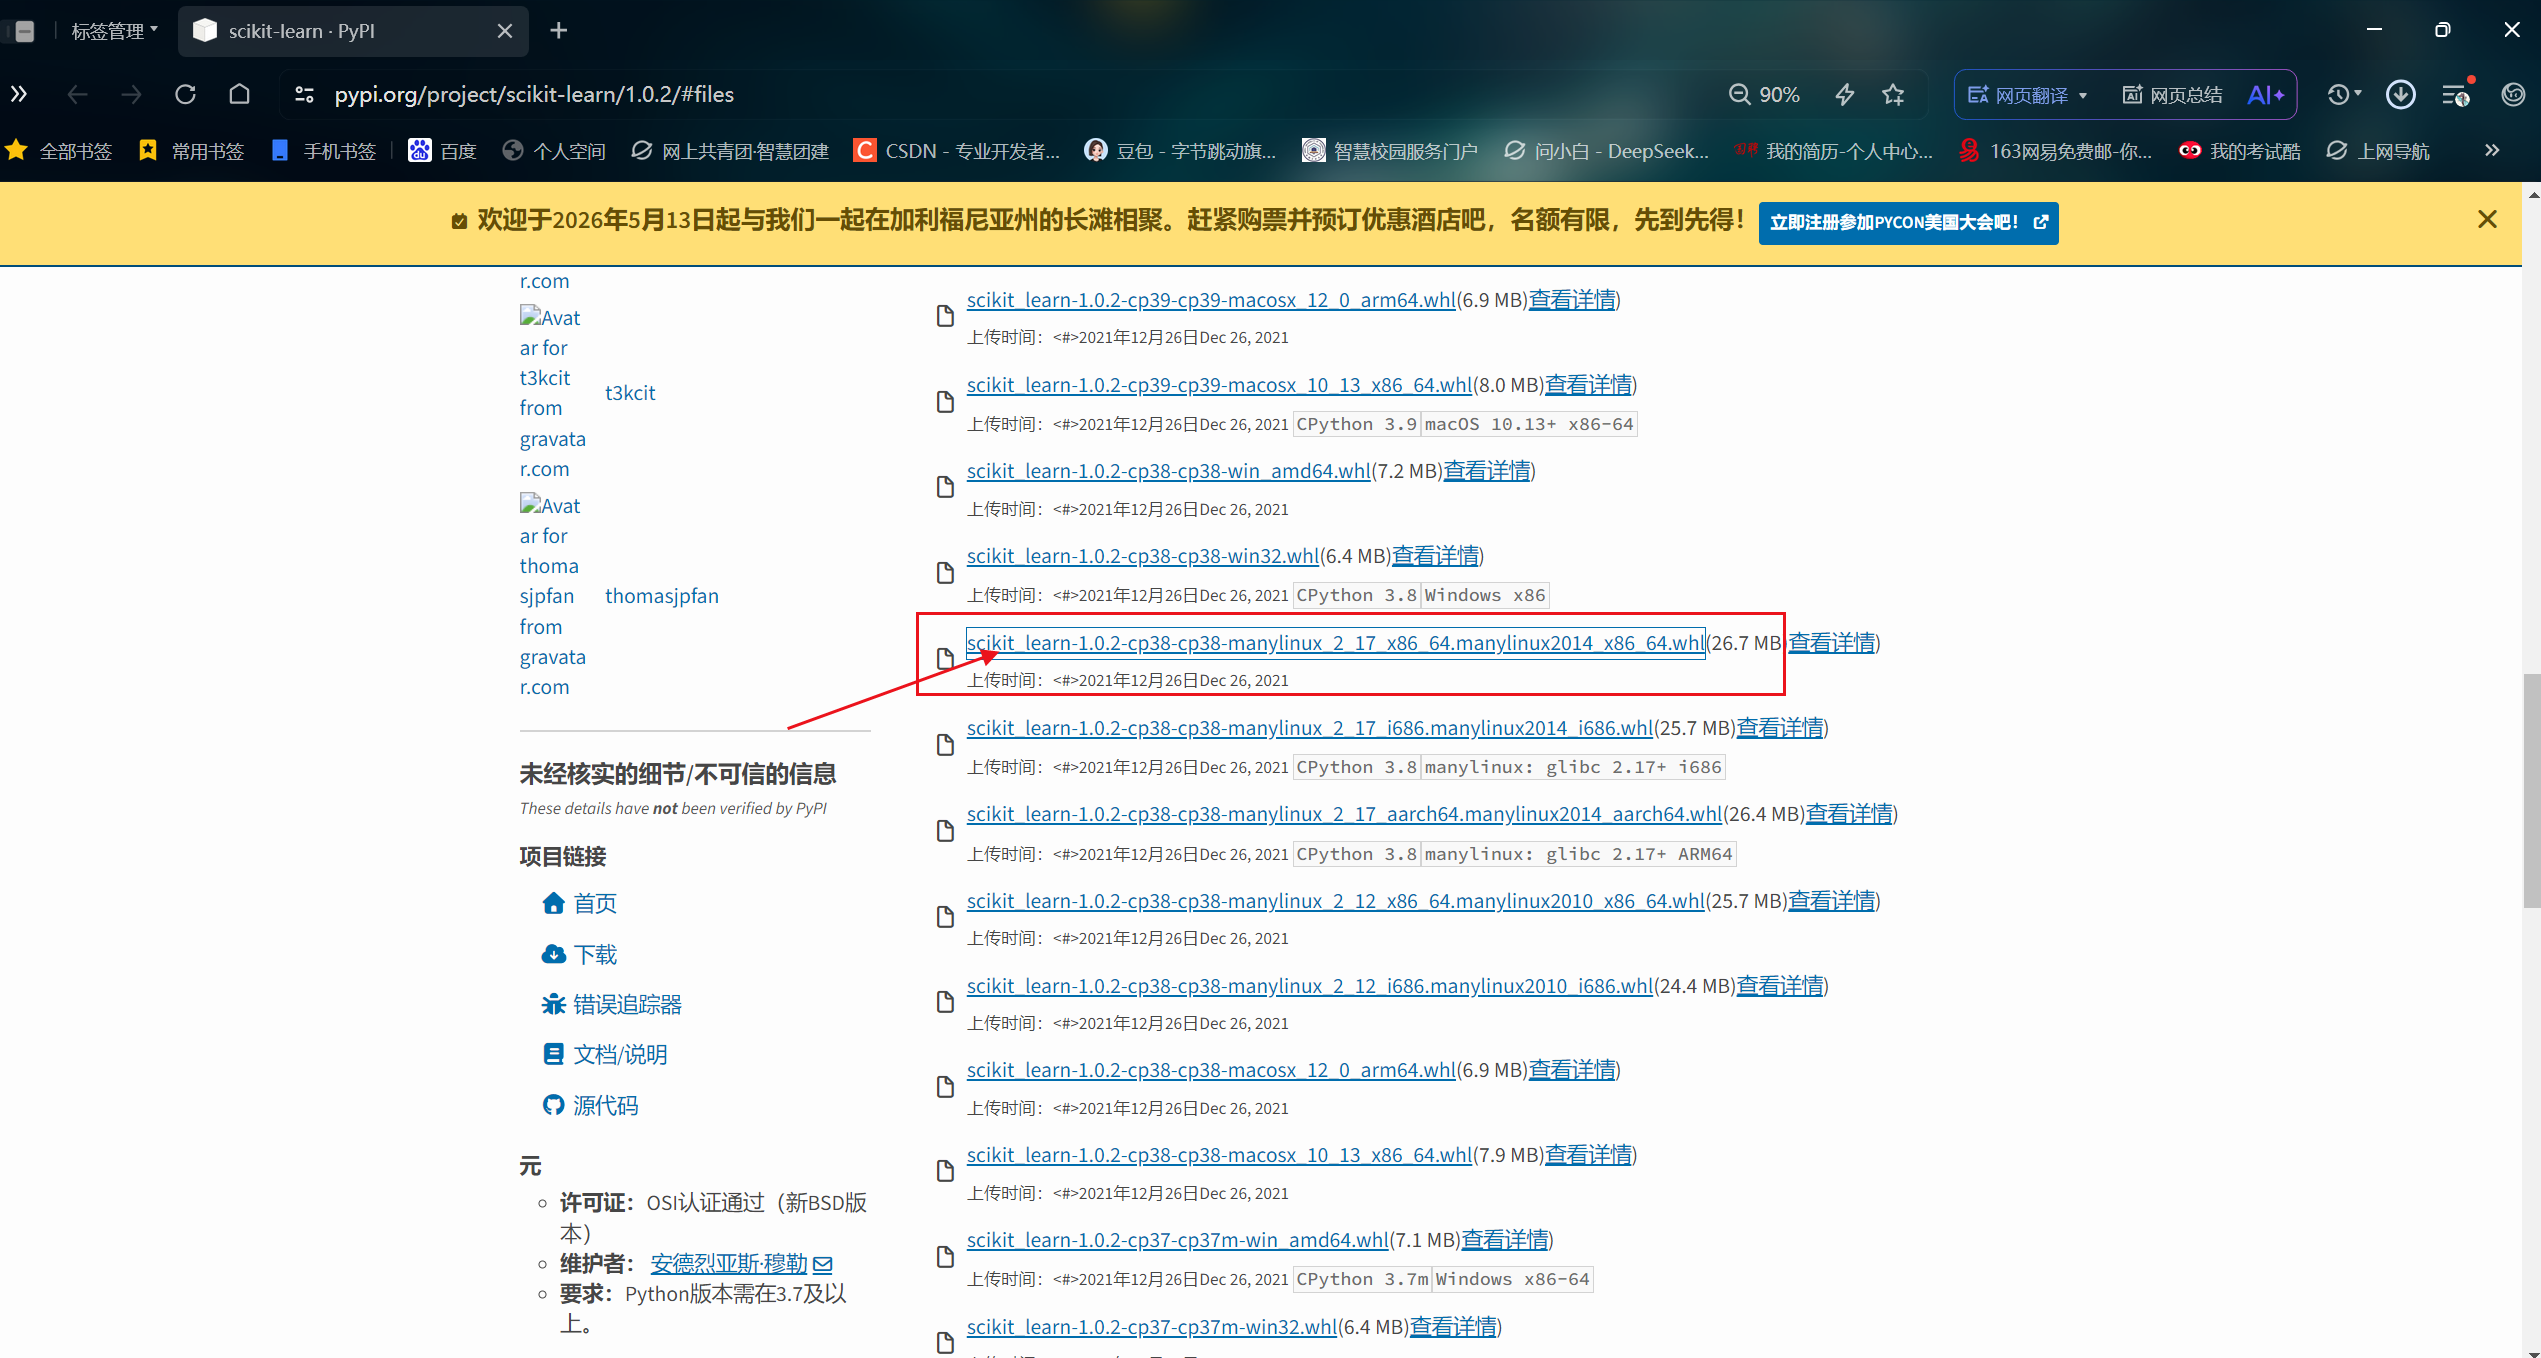View details 查看详情 for cp38-win32 wheel
Image resolution: width=2541 pixels, height=1358 pixels.
(x=1435, y=556)
